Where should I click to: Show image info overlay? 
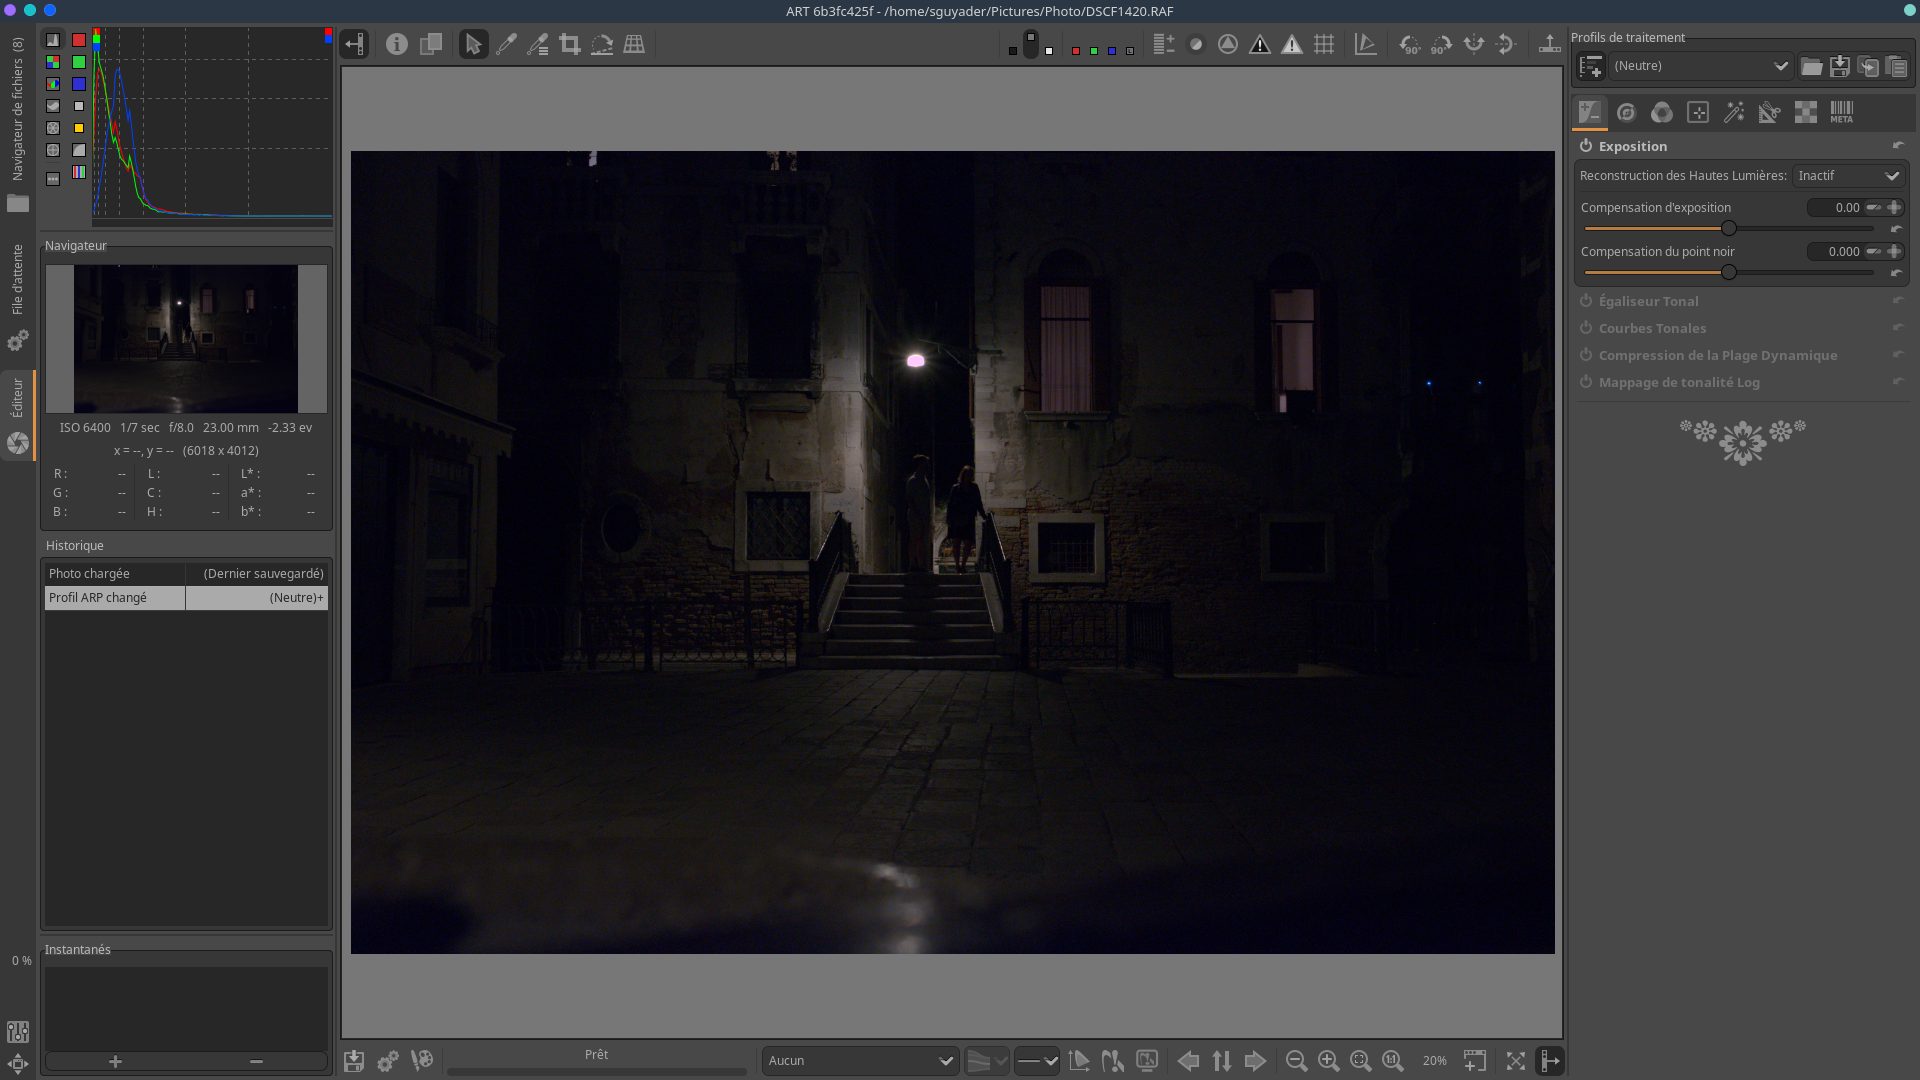[x=397, y=45]
